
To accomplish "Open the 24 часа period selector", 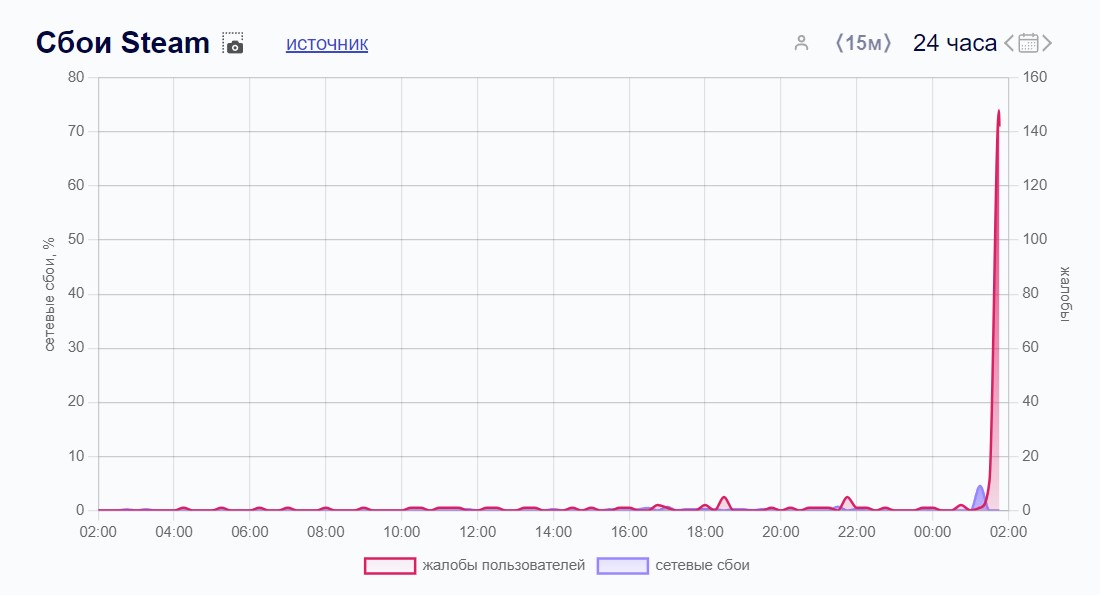I will coord(954,44).
